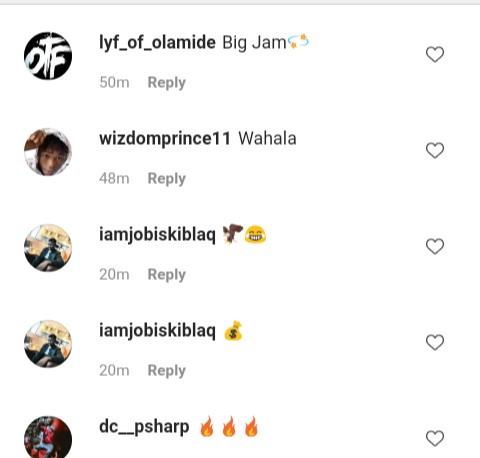Visit lyf_of_olamide username link

pyautogui.click(x=157, y=43)
